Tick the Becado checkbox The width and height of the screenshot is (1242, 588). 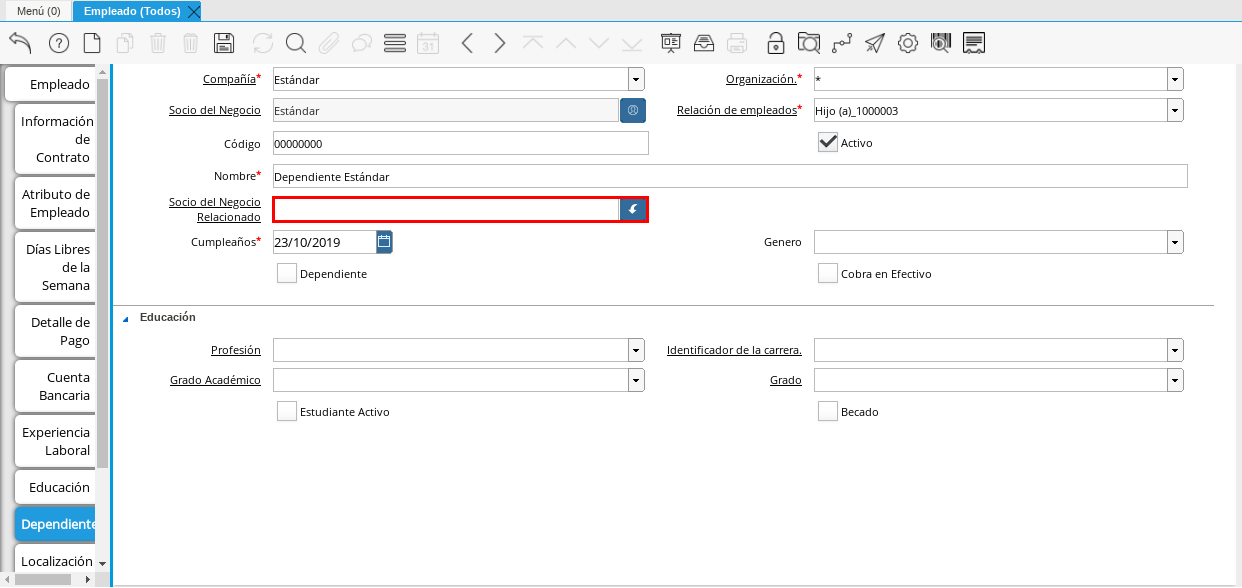(827, 411)
